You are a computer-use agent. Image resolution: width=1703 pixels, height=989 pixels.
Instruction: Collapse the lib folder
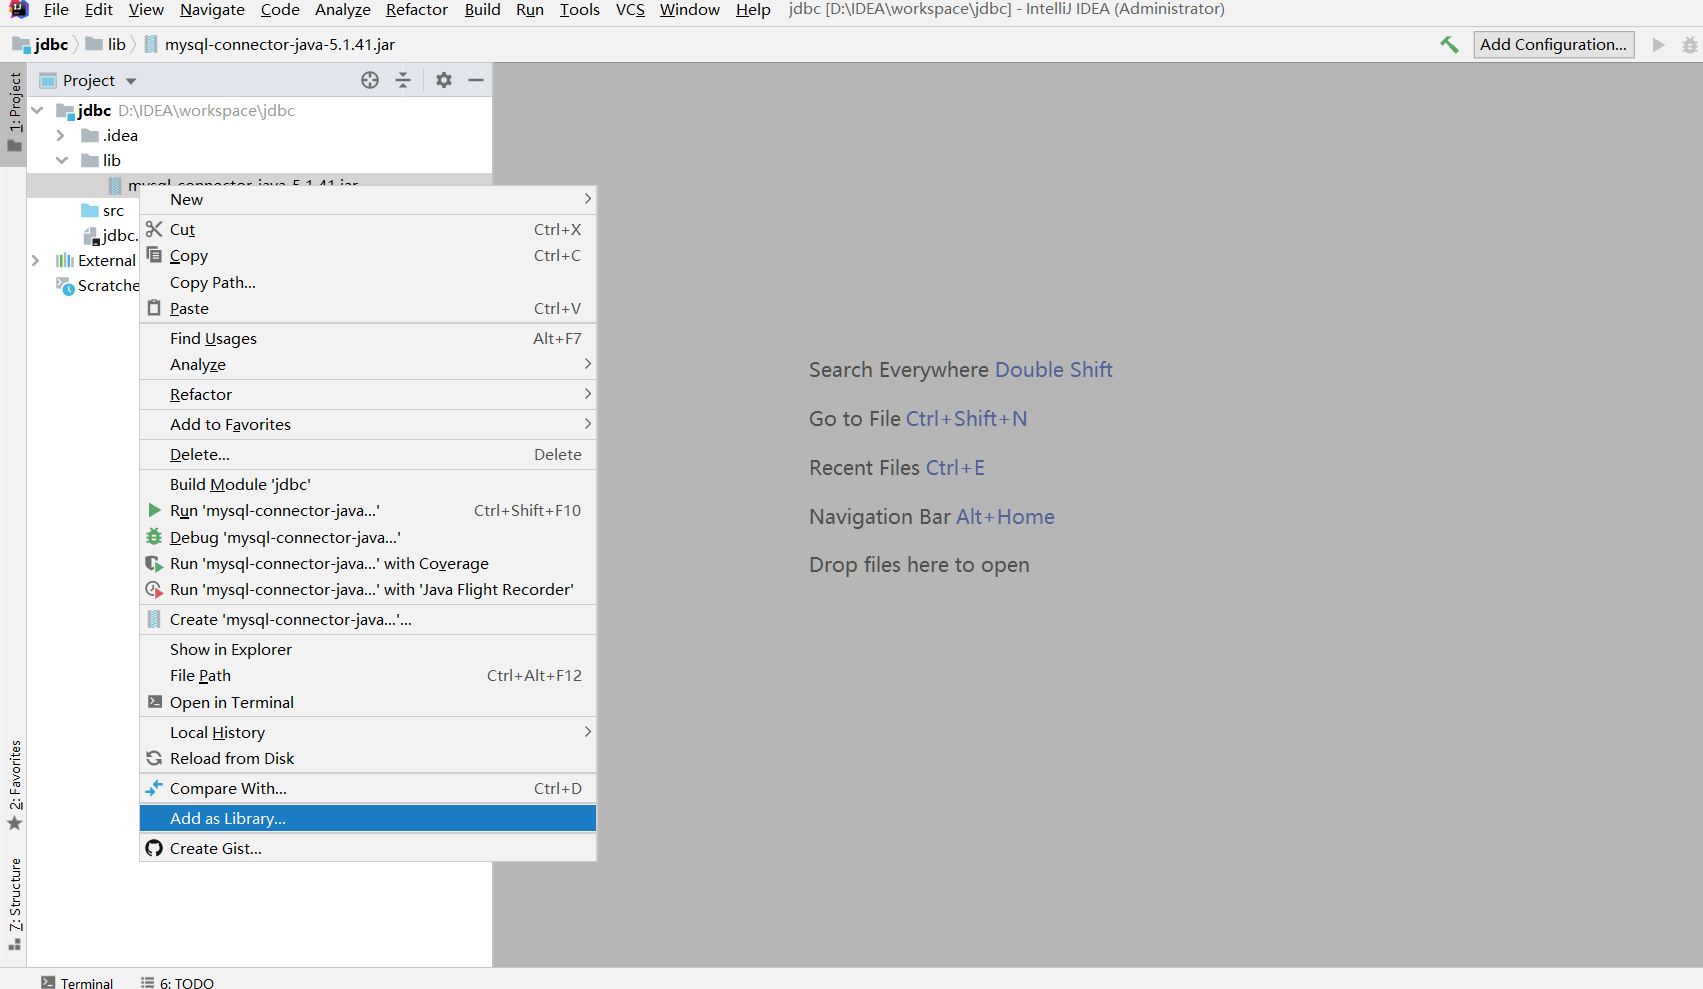pos(62,160)
